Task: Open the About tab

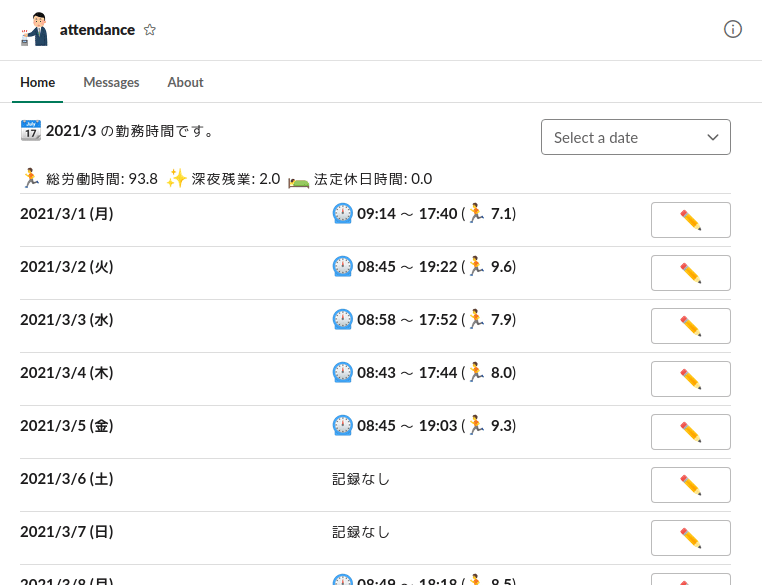Action: tap(185, 82)
